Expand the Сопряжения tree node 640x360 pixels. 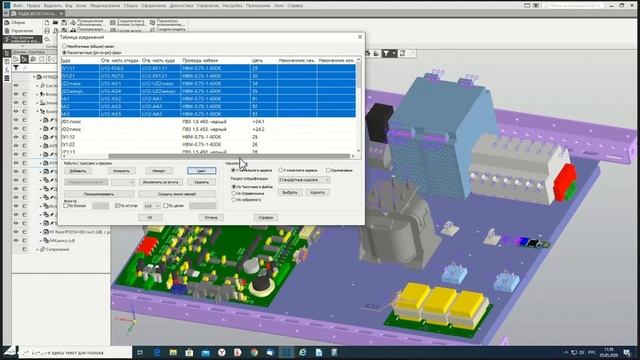coord(37,249)
